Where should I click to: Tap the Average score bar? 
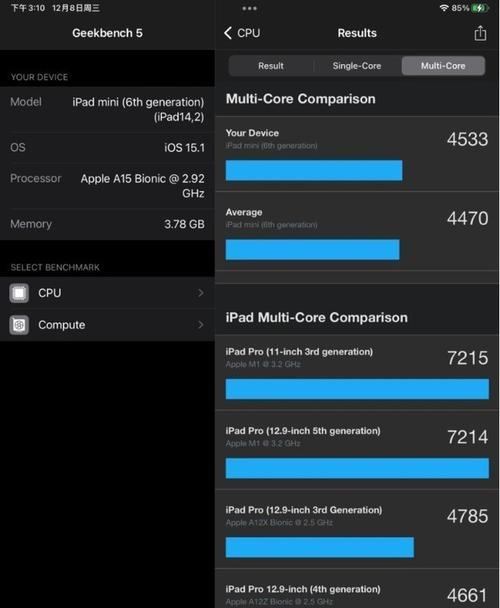pos(312,249)
